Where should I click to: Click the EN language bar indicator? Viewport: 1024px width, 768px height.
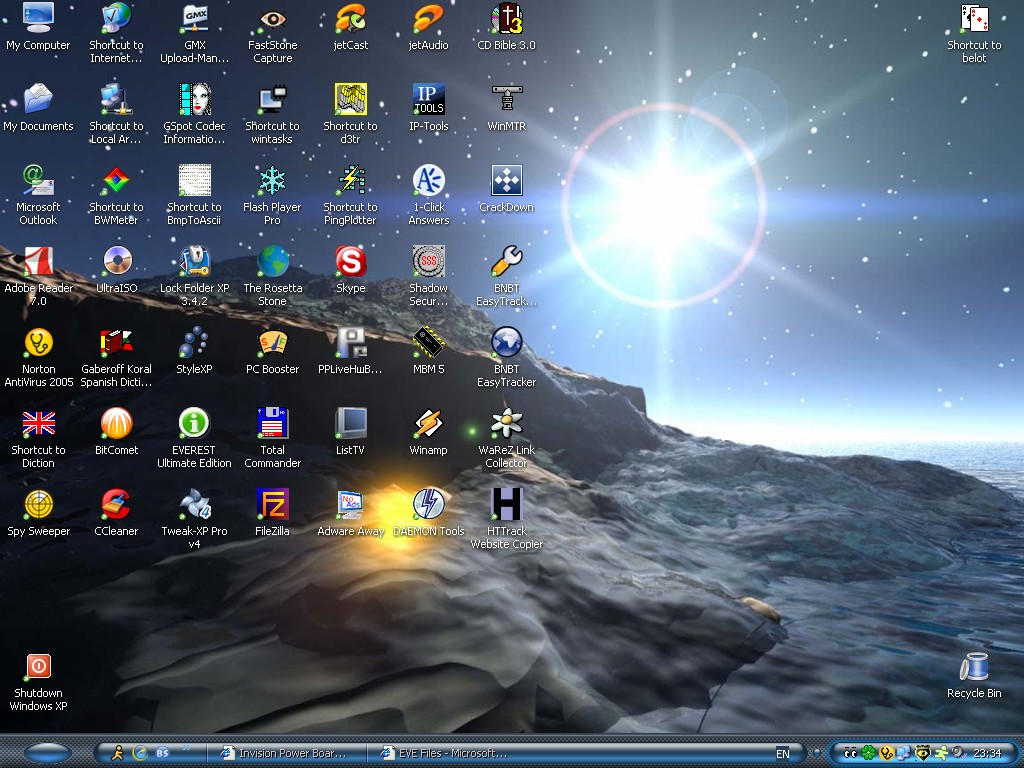tap(782, 754)
